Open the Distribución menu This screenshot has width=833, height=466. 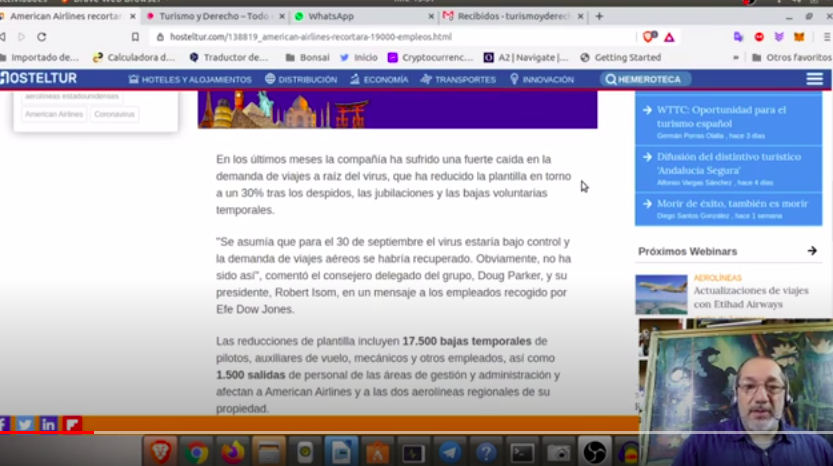pyautogui.click(x=301, y=80)
